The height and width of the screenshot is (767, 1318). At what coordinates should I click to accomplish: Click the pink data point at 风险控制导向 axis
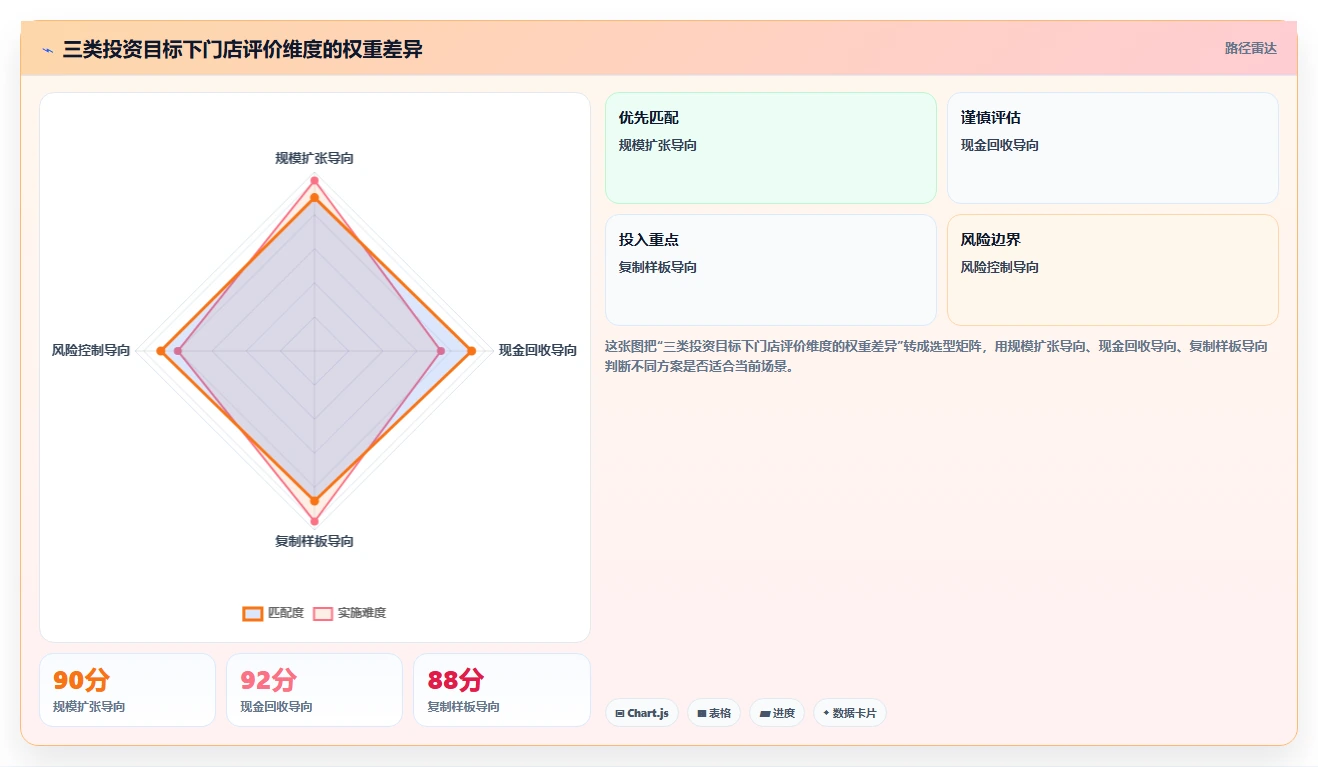(178, 350)
